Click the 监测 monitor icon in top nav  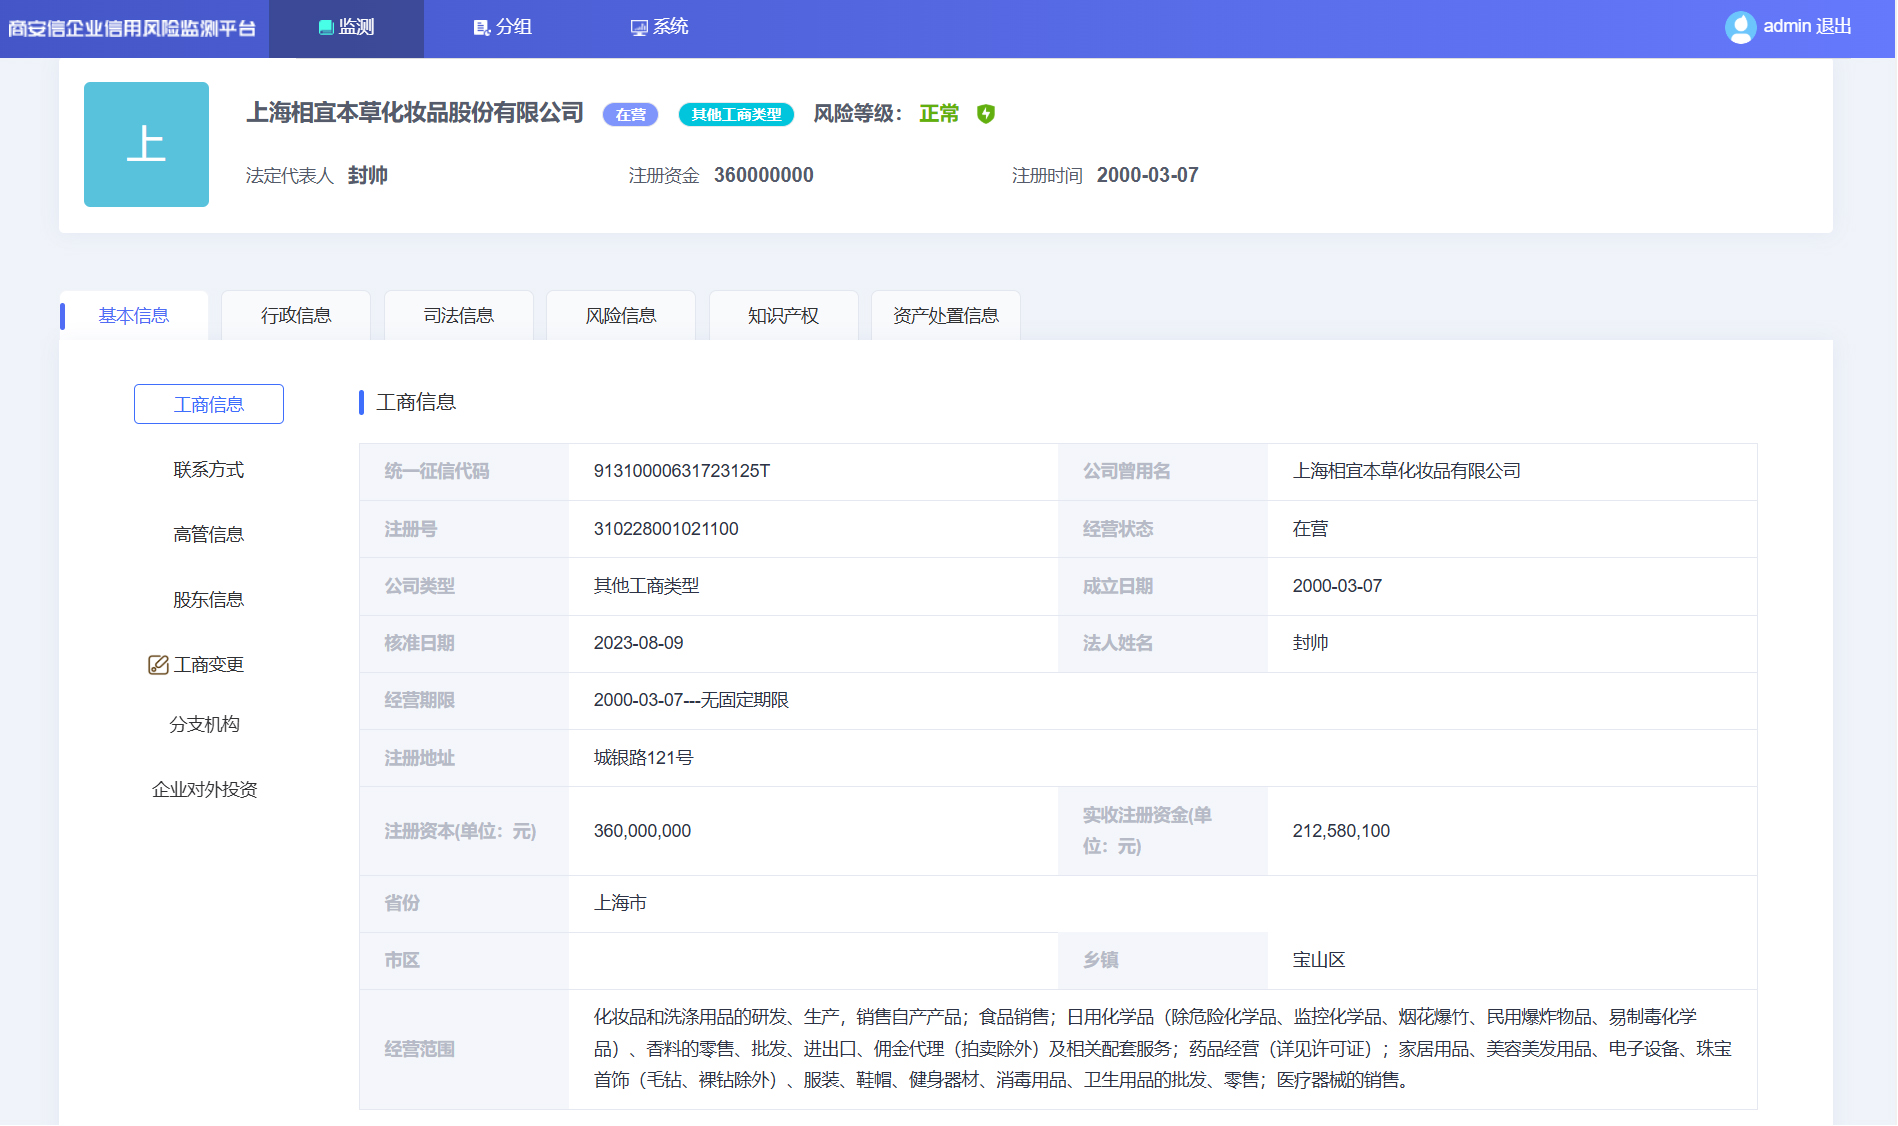(x=326, y=27)
